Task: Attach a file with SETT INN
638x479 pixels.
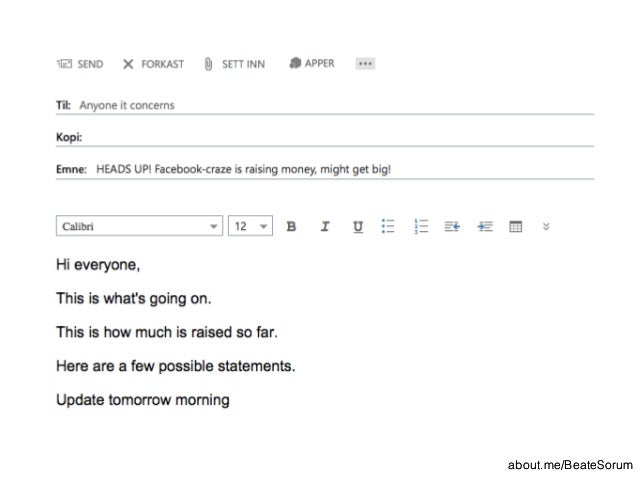Action: (234, 64)
